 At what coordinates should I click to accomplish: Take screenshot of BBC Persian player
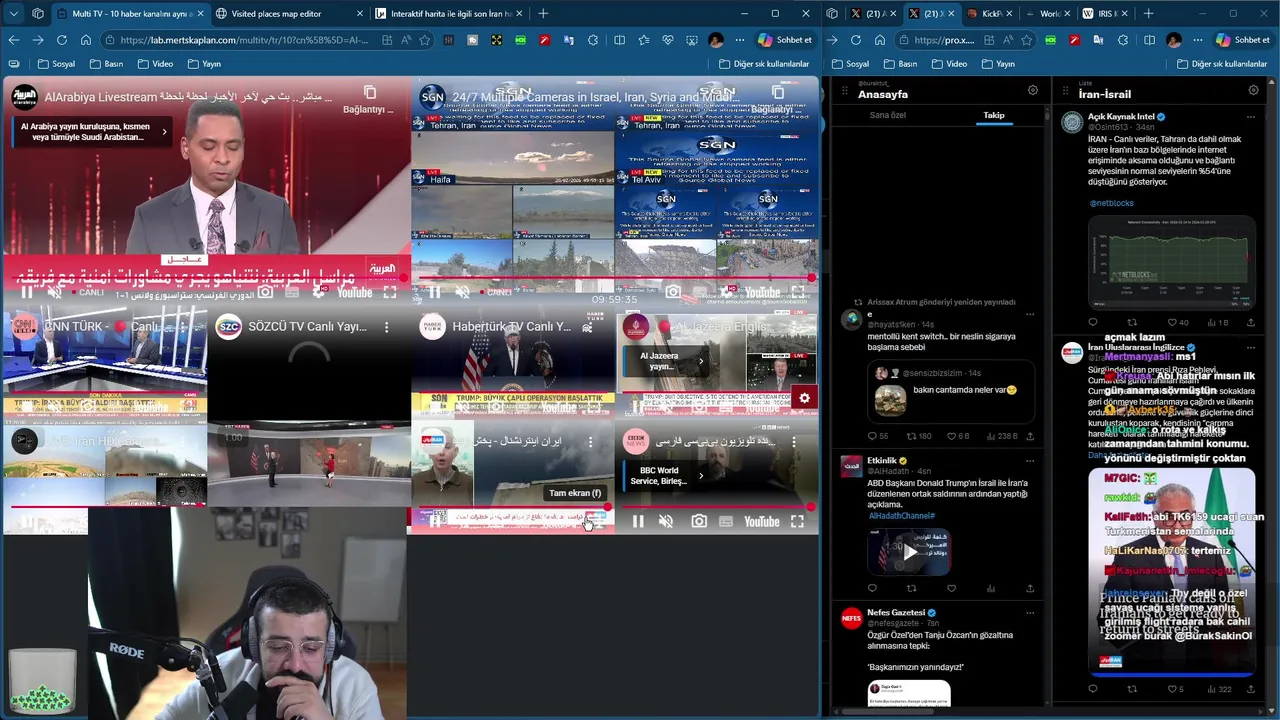[699, 521]
